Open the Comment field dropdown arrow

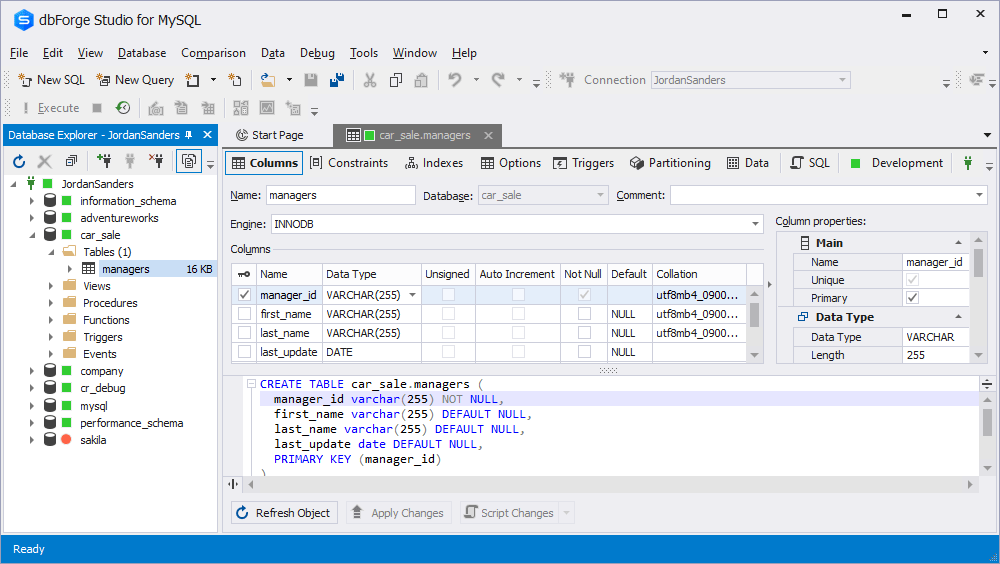click(980, 195)
